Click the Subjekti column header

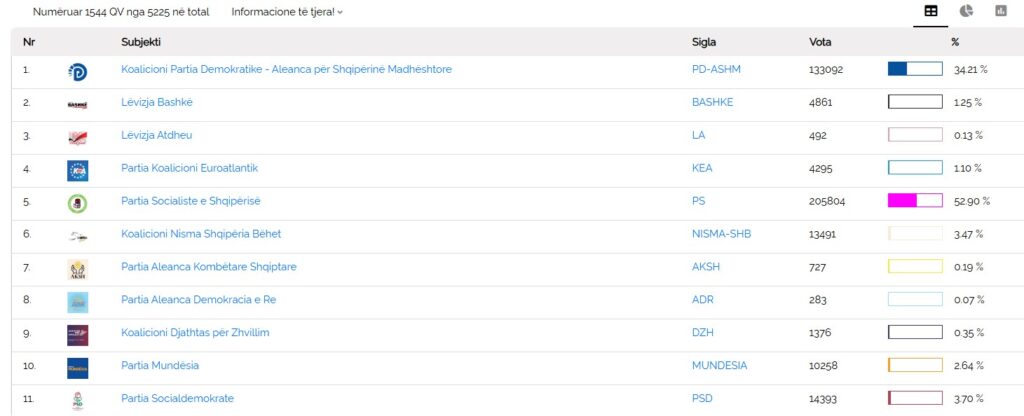click(x=141, y=42)
